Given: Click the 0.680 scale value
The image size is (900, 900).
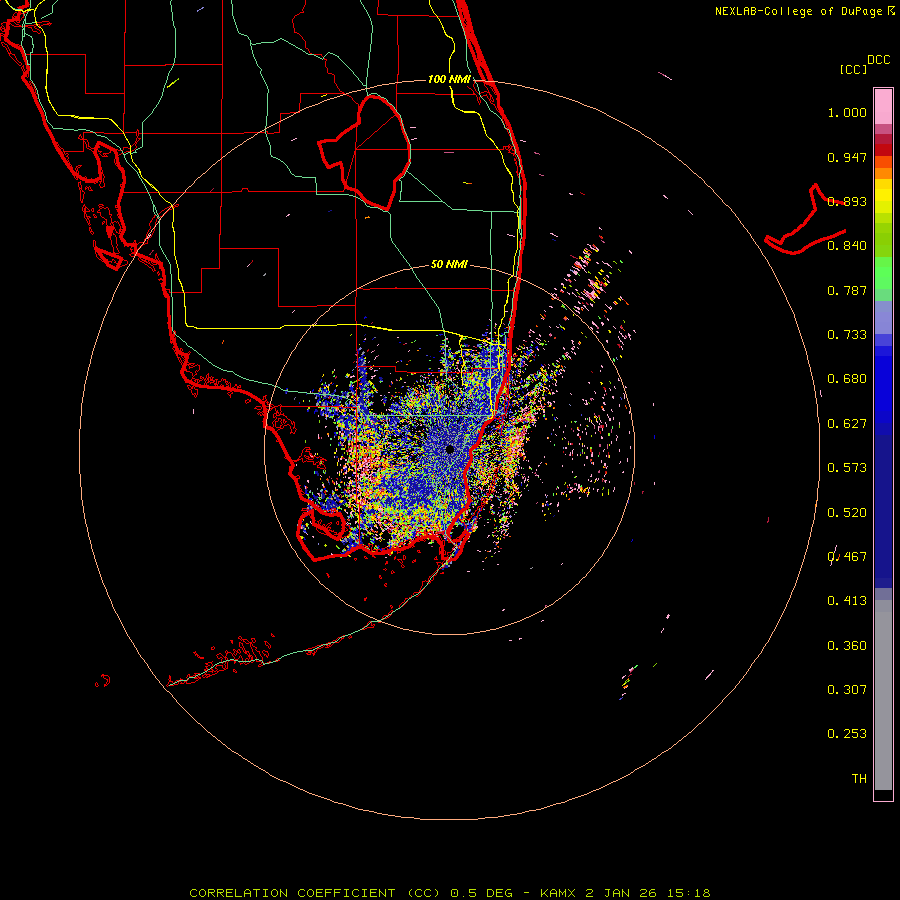Looking at the screenshot, I should pos(847,379).
